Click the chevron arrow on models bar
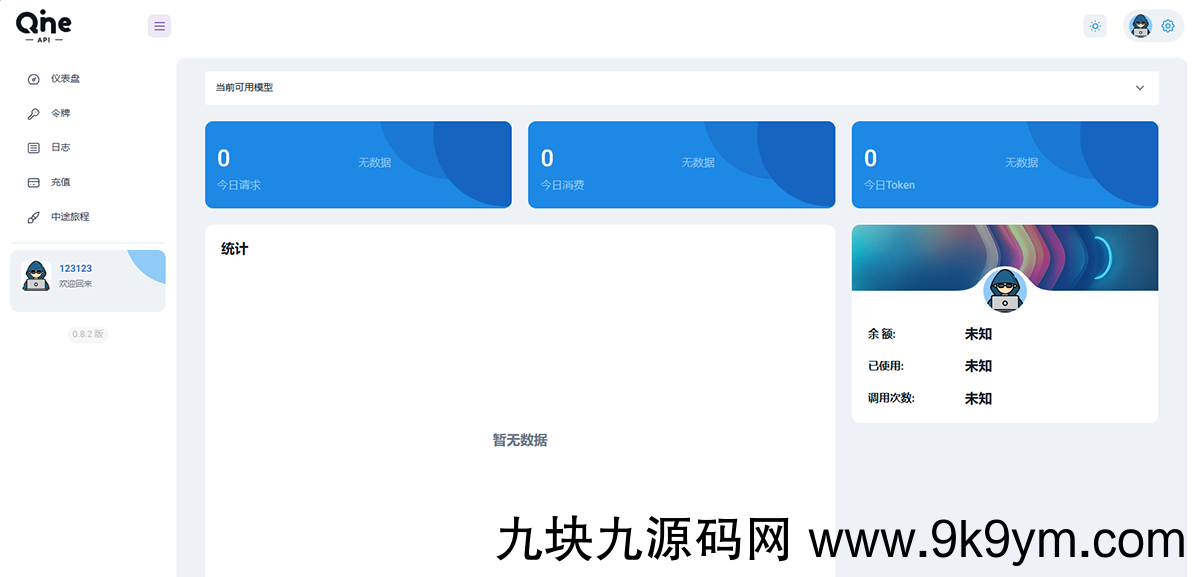Screen dimensions: 1198x577 tap(1139, 88)
